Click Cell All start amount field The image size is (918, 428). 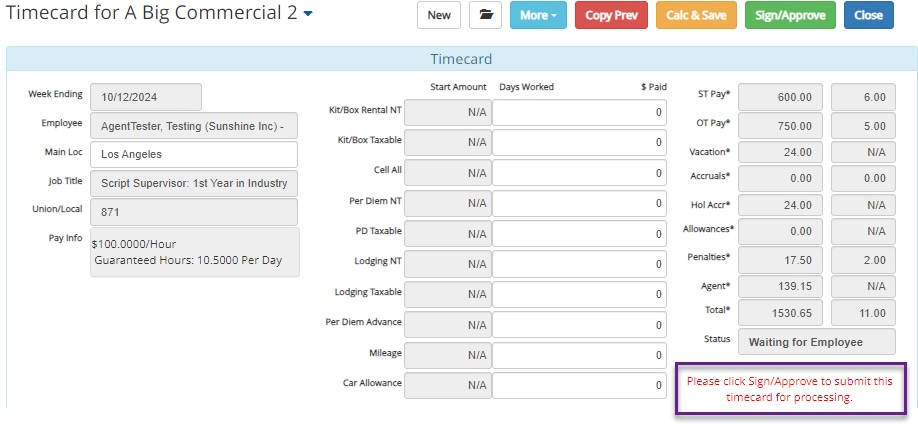click(x=448, y=173)
